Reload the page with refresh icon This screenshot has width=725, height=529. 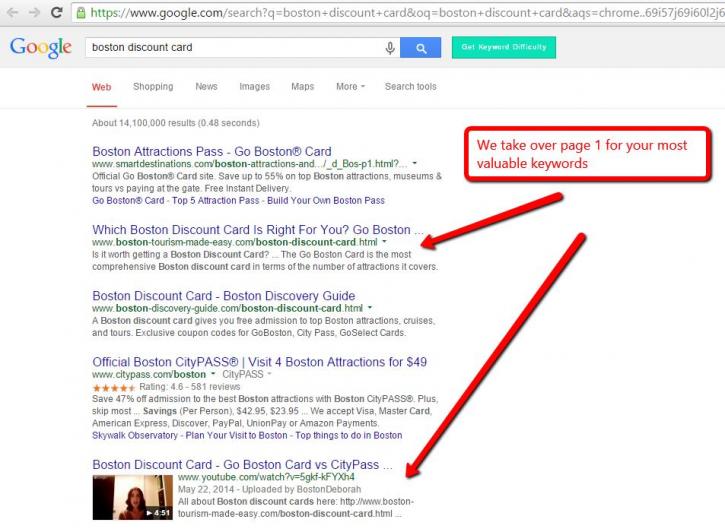tap(56, 12)
